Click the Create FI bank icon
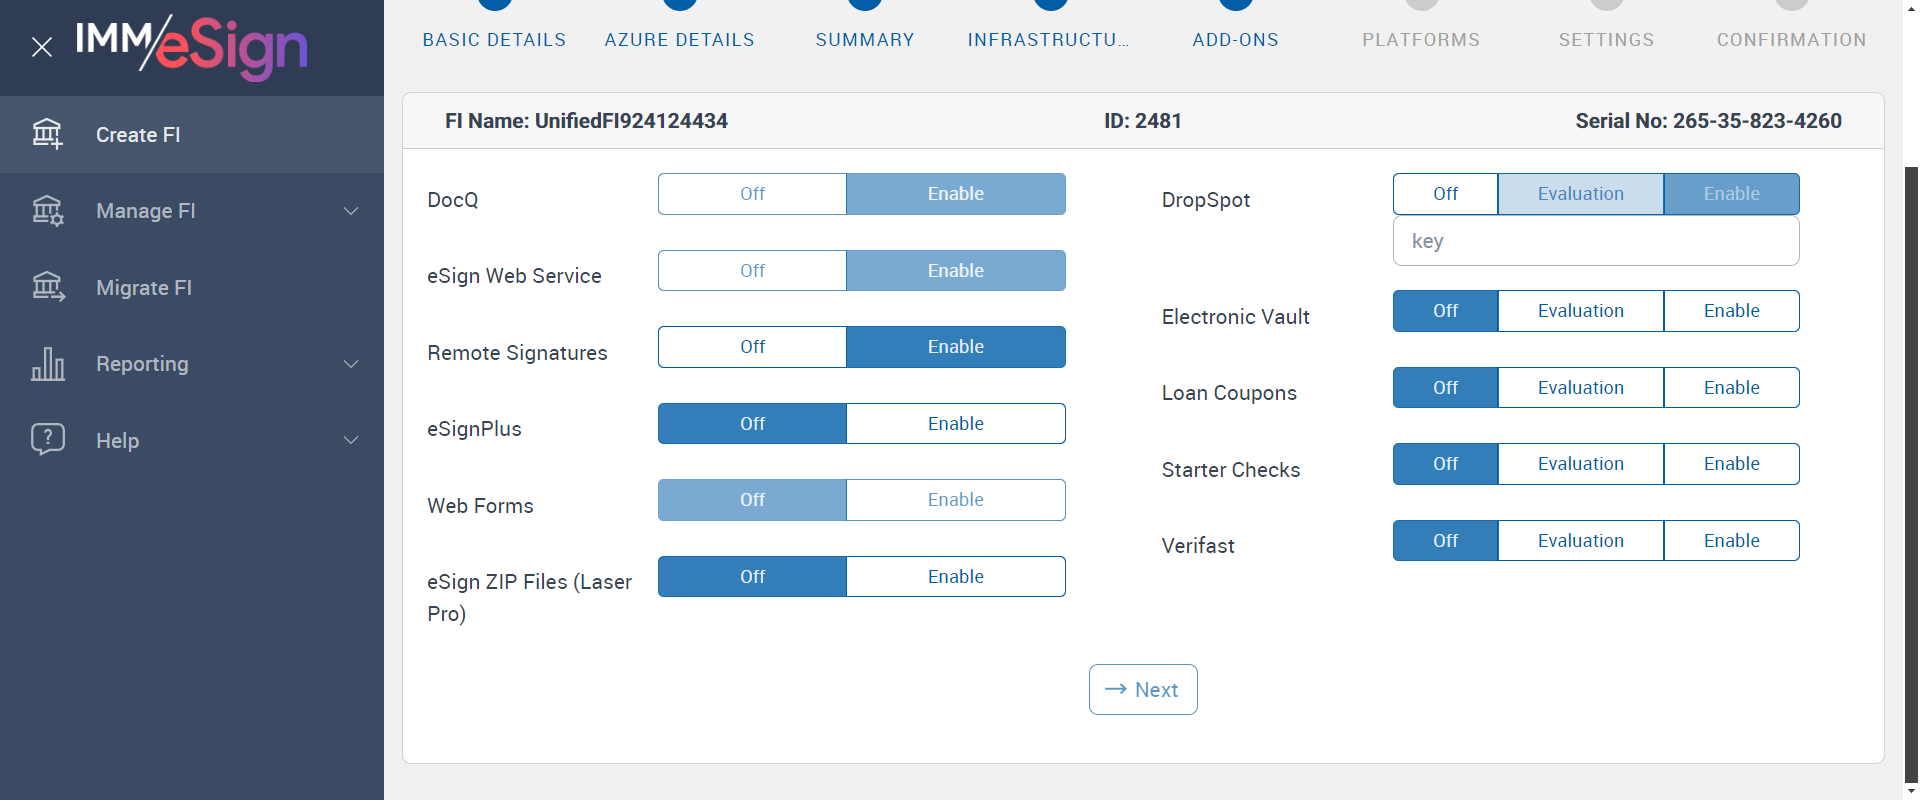1920x800 pixels. (47, 134)
